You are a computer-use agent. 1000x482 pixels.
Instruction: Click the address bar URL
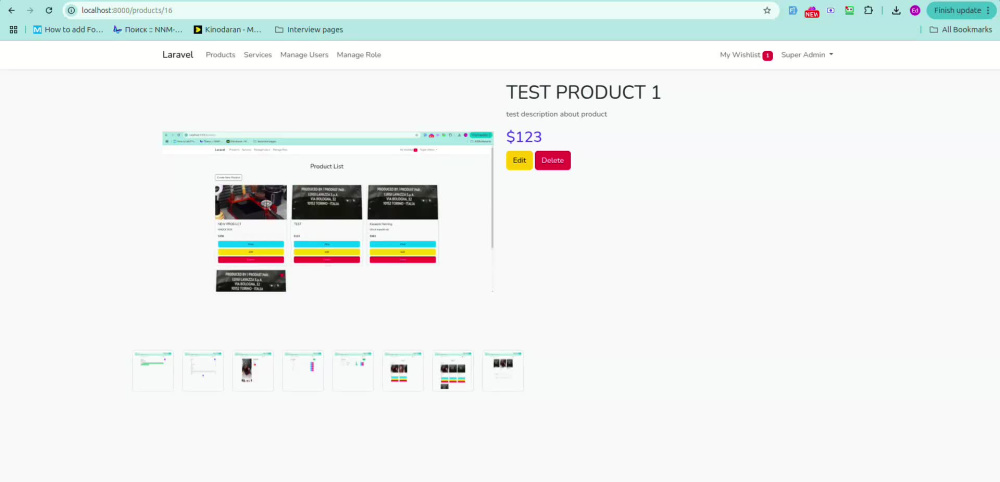click(127, 10)
